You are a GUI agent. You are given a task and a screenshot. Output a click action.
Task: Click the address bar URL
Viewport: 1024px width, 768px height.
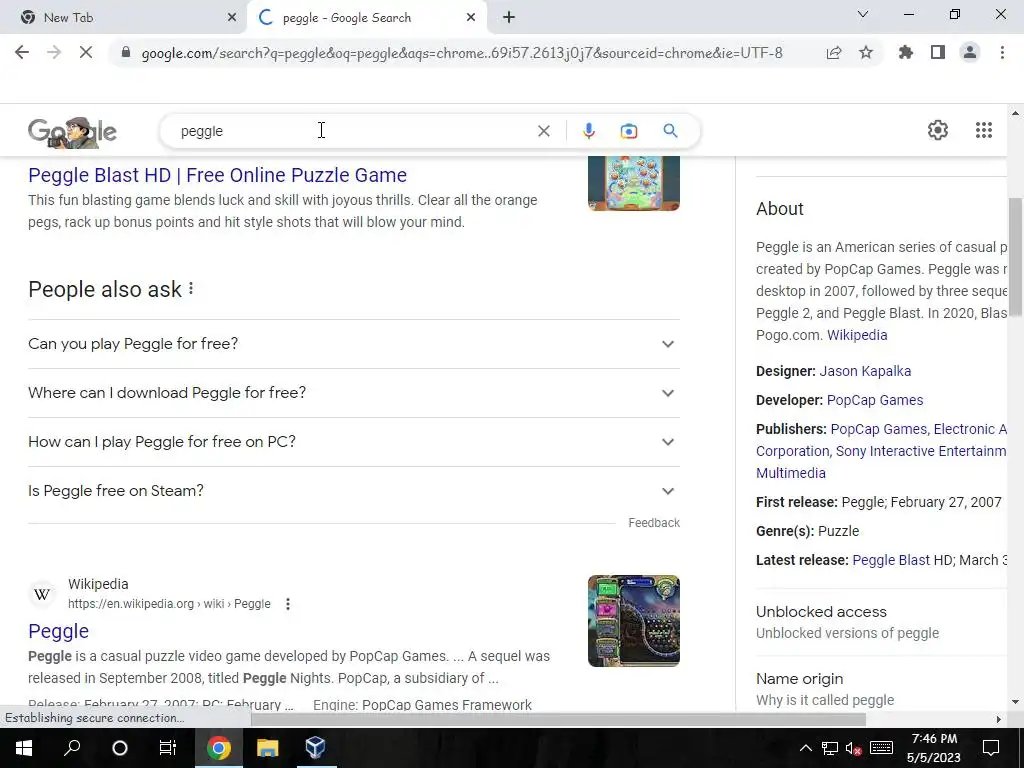462,53
